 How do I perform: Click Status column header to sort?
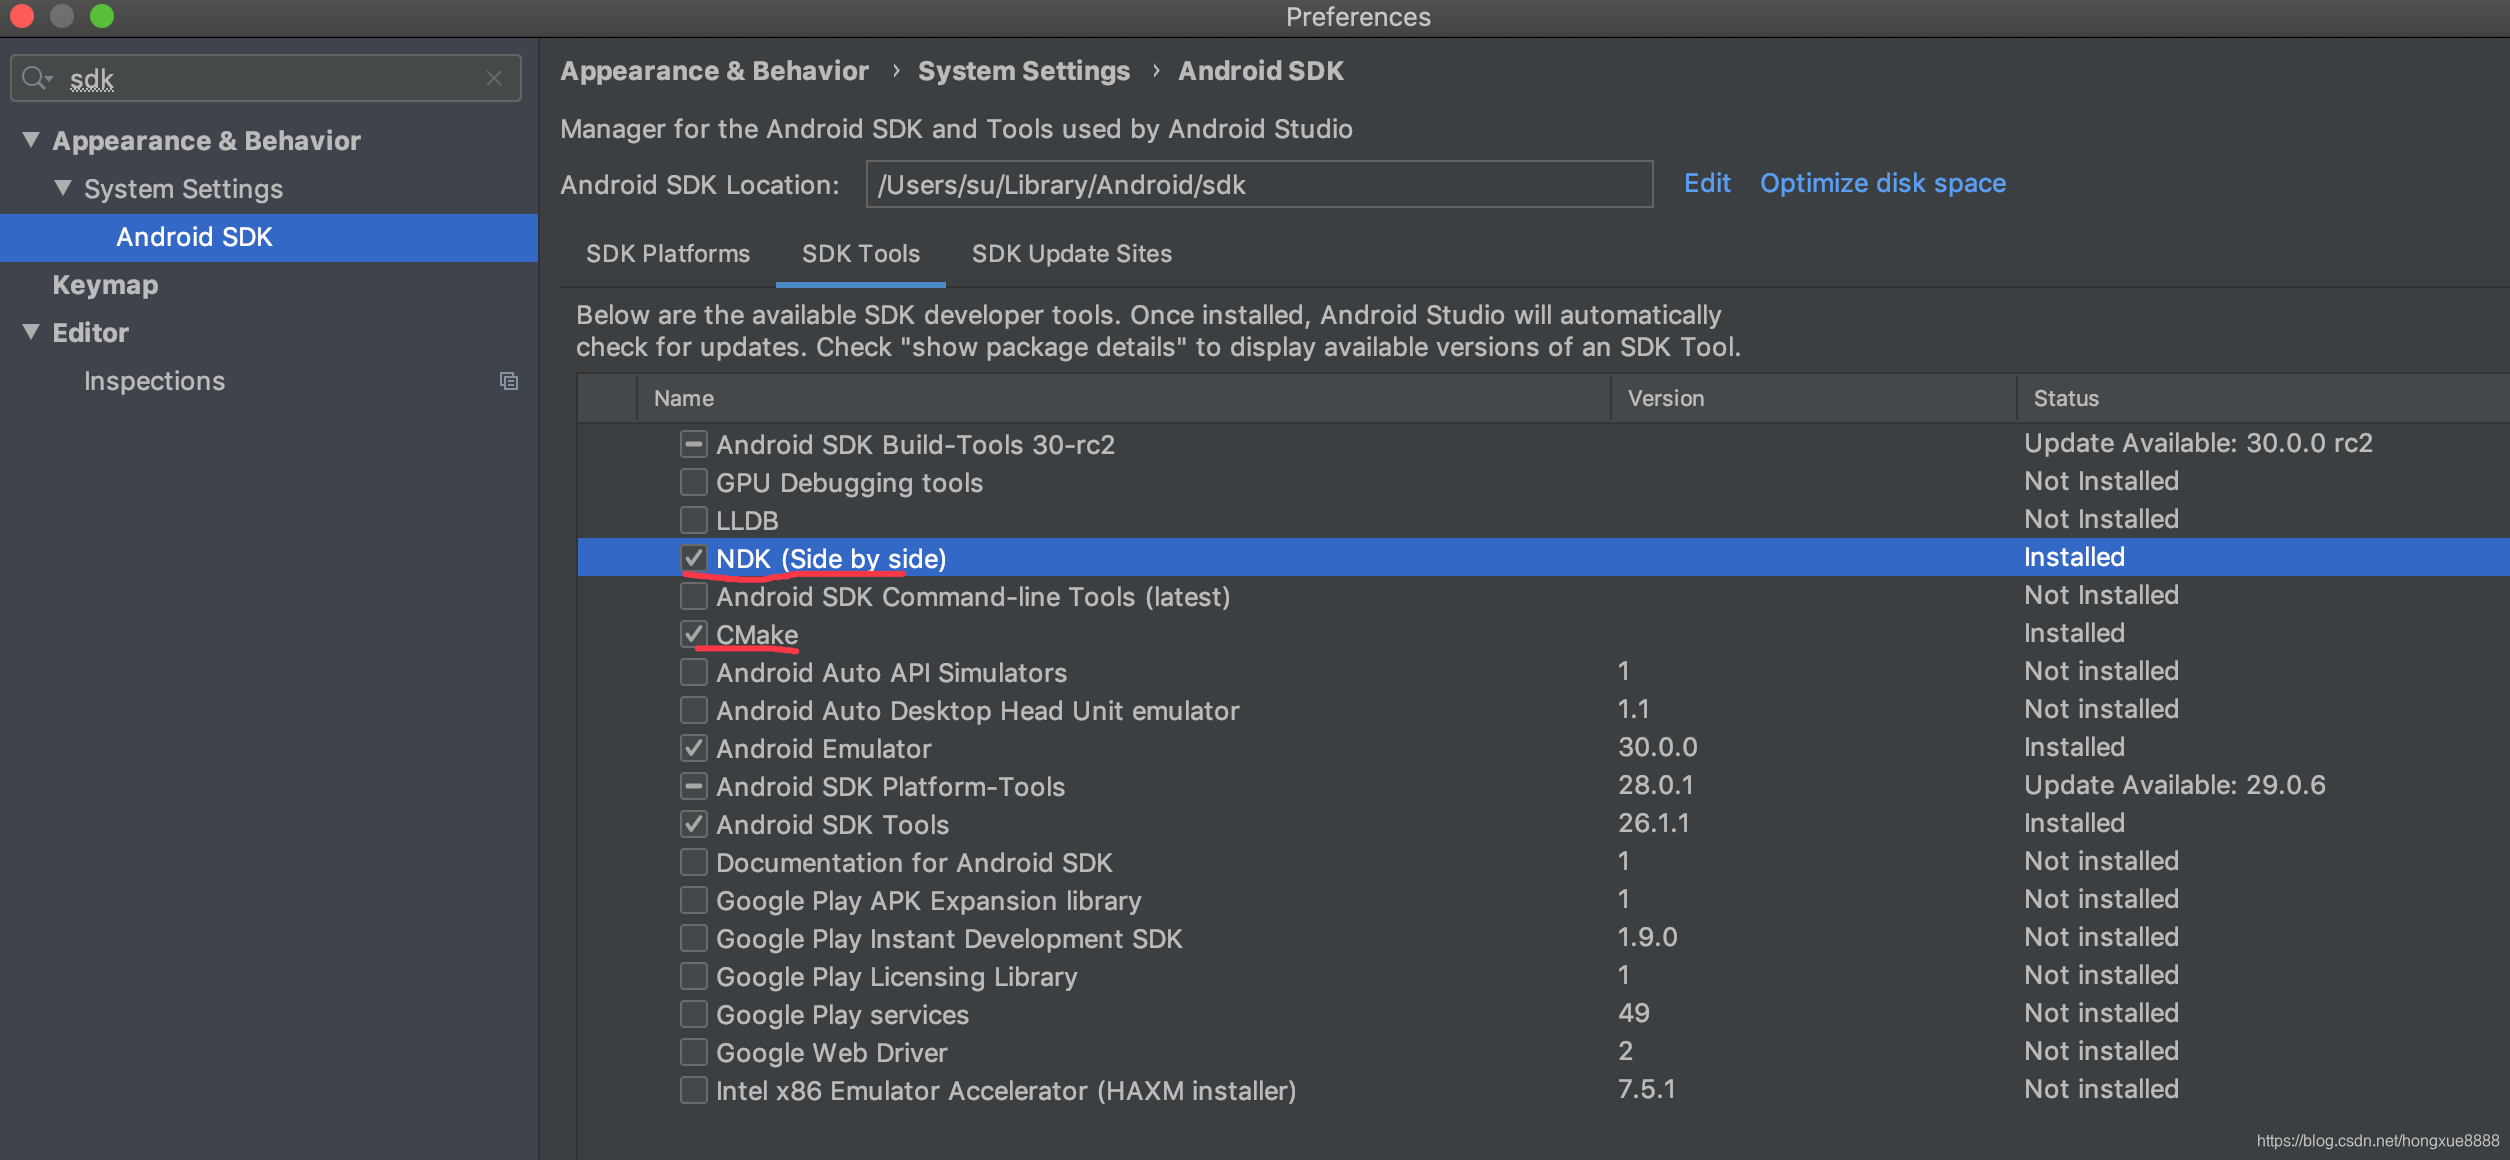tap(2065, 397)
